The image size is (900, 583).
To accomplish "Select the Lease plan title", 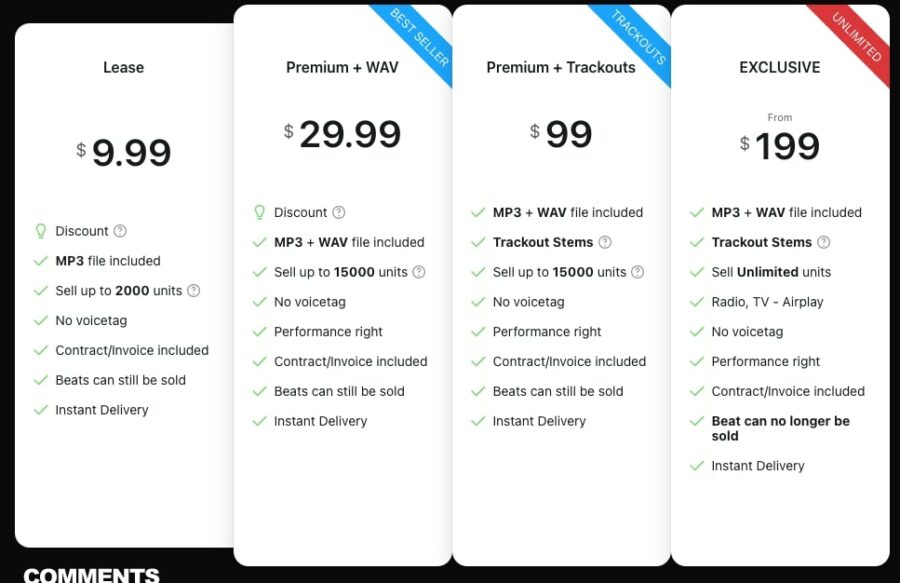I will [x=124, y=68].
